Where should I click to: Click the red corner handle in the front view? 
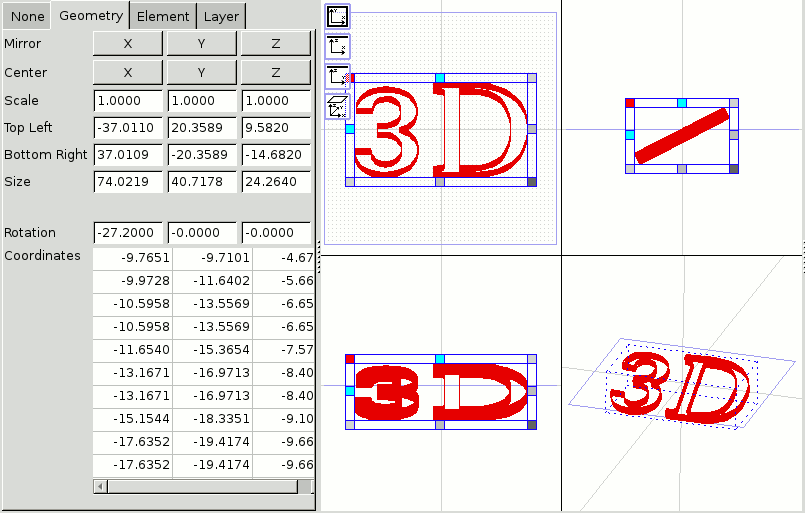click(350, 77)
